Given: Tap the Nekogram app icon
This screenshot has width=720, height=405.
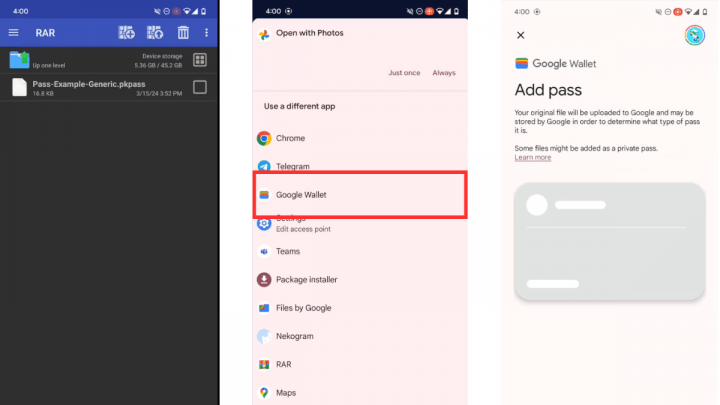Looking at the screenshot, I should 264,336.
